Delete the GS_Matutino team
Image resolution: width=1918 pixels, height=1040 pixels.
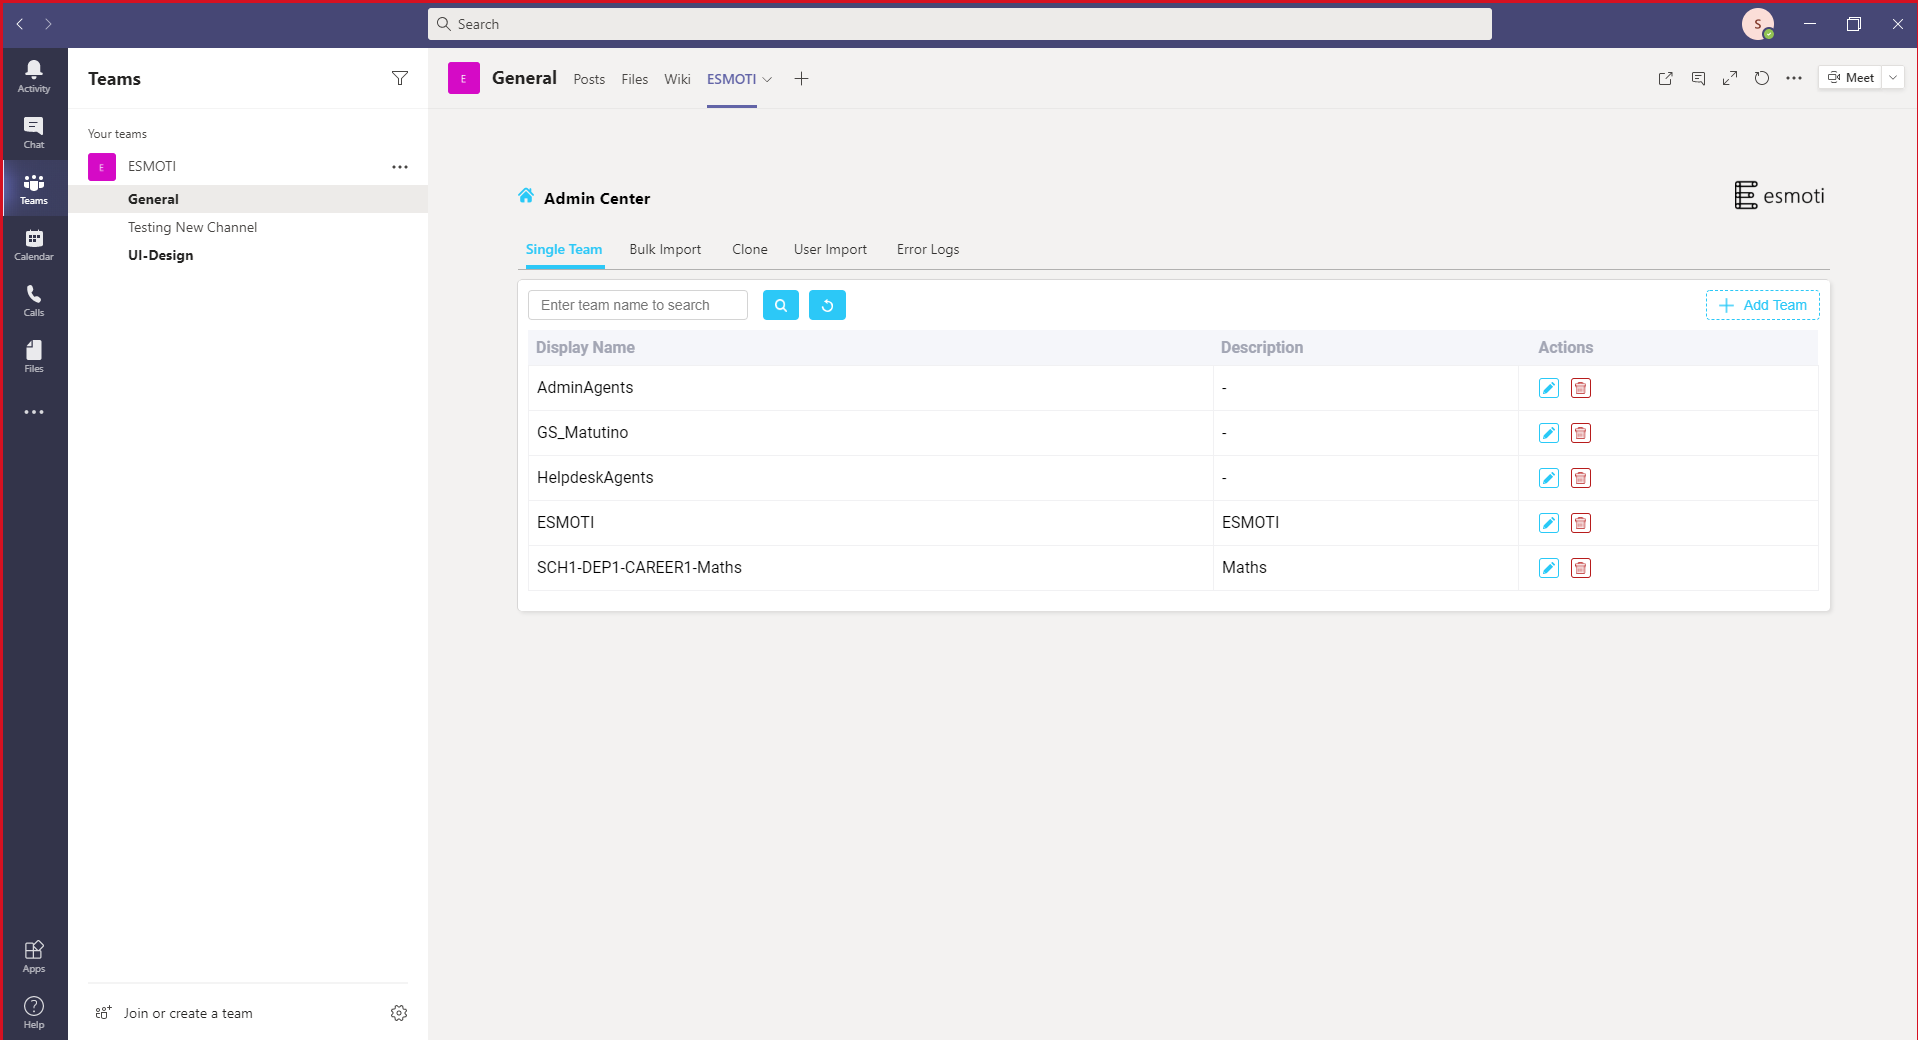[1581, 433]
